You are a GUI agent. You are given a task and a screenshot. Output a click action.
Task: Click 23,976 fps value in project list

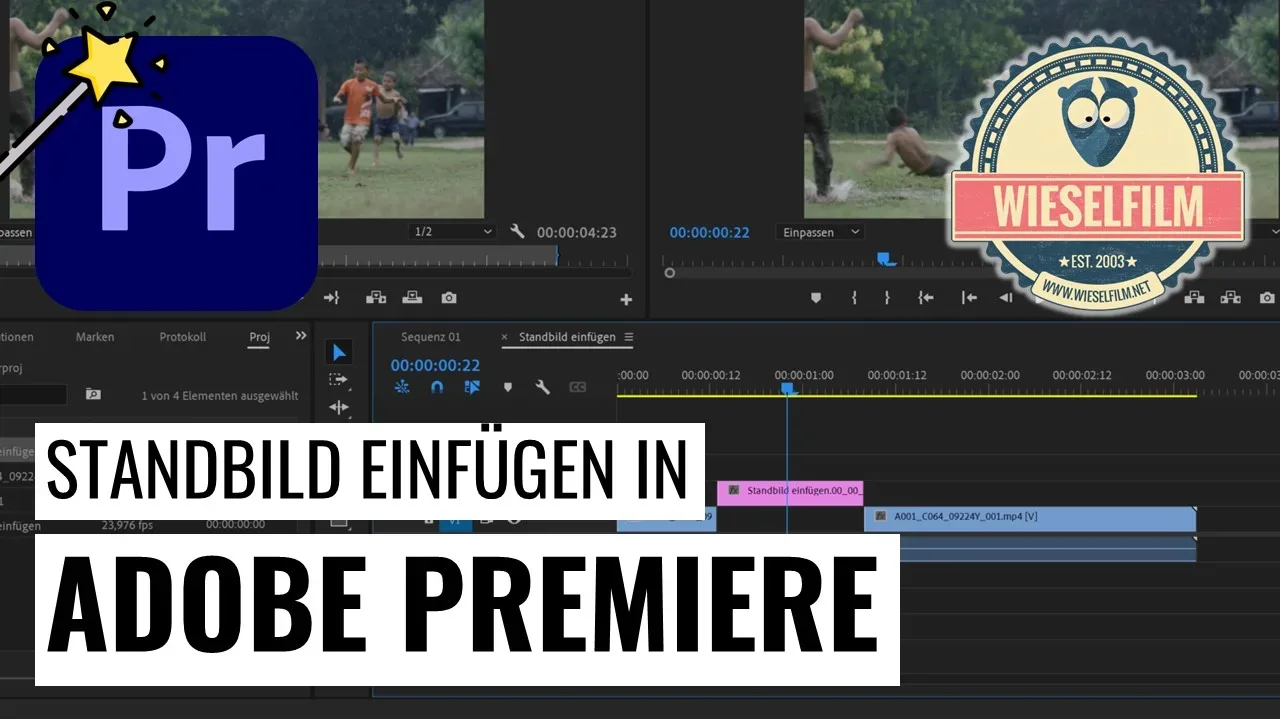click(x=127, y=525)
